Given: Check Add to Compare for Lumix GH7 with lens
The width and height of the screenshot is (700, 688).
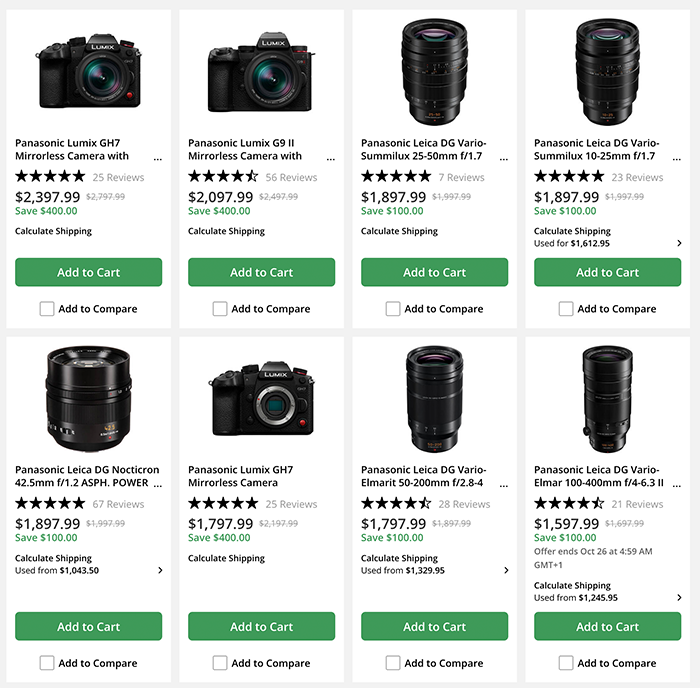Looking at the screenshot, I should [47, 309].
